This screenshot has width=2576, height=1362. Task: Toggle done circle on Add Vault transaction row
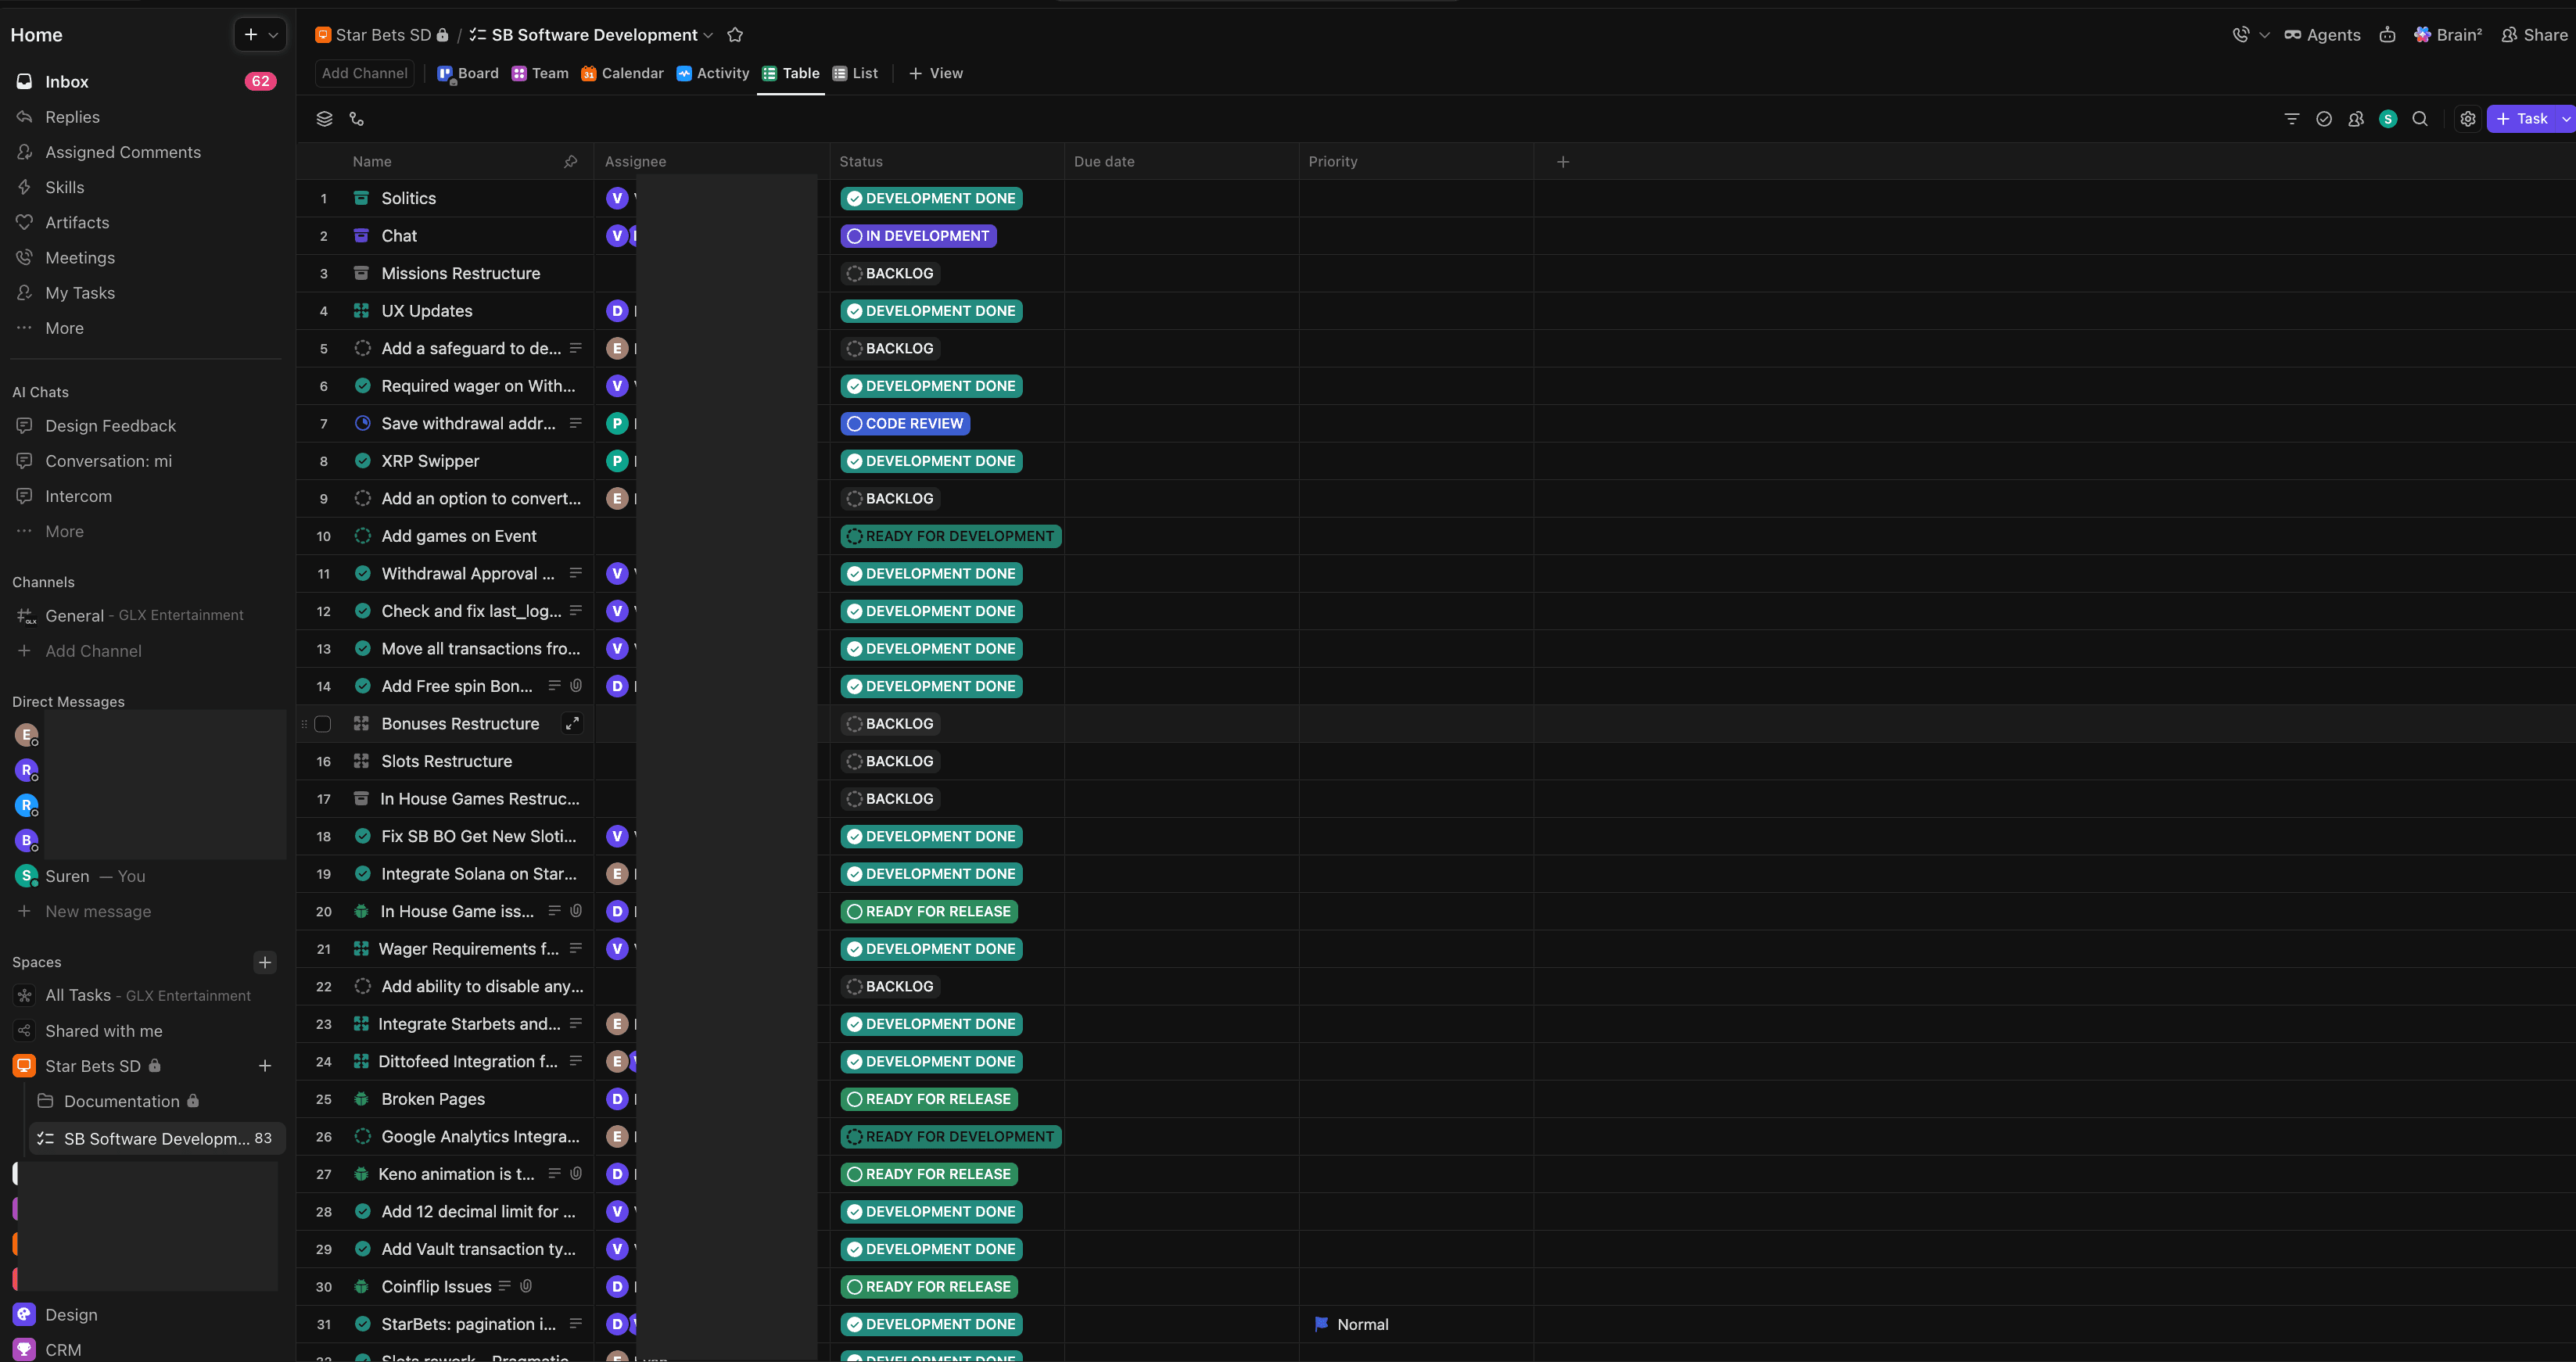pos(363,1249)
